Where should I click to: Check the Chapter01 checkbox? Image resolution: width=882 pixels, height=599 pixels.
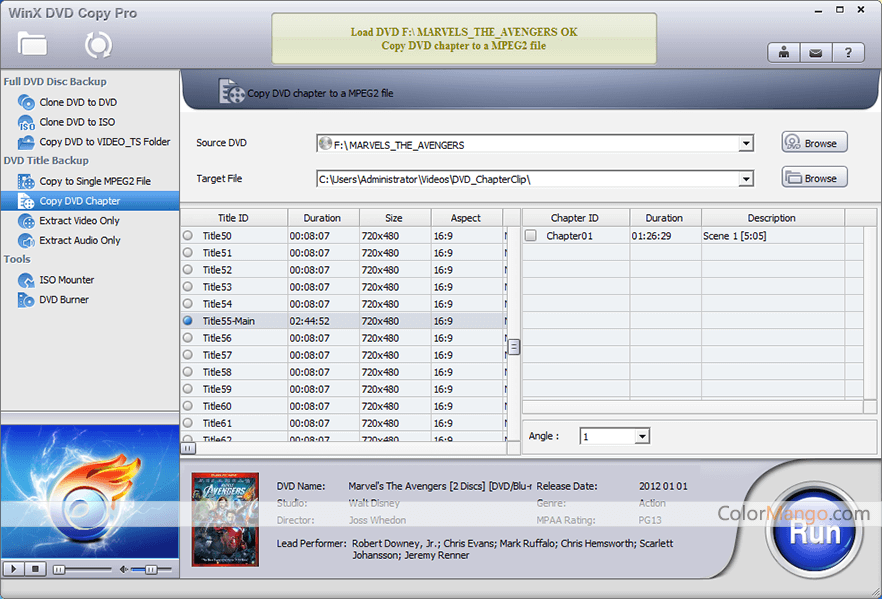click(x=531, y=236)
